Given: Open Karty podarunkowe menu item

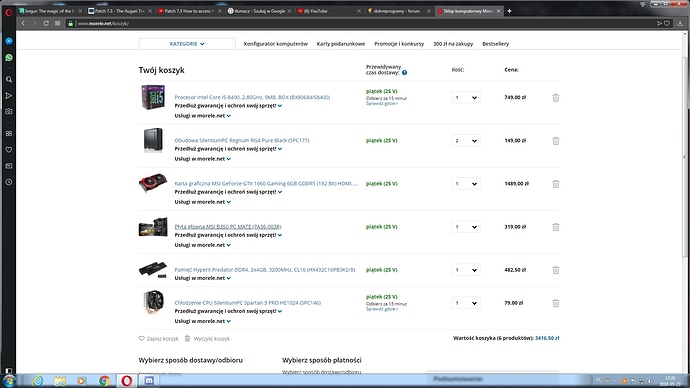Looking at the screenshot, I should tap(341, 44).
